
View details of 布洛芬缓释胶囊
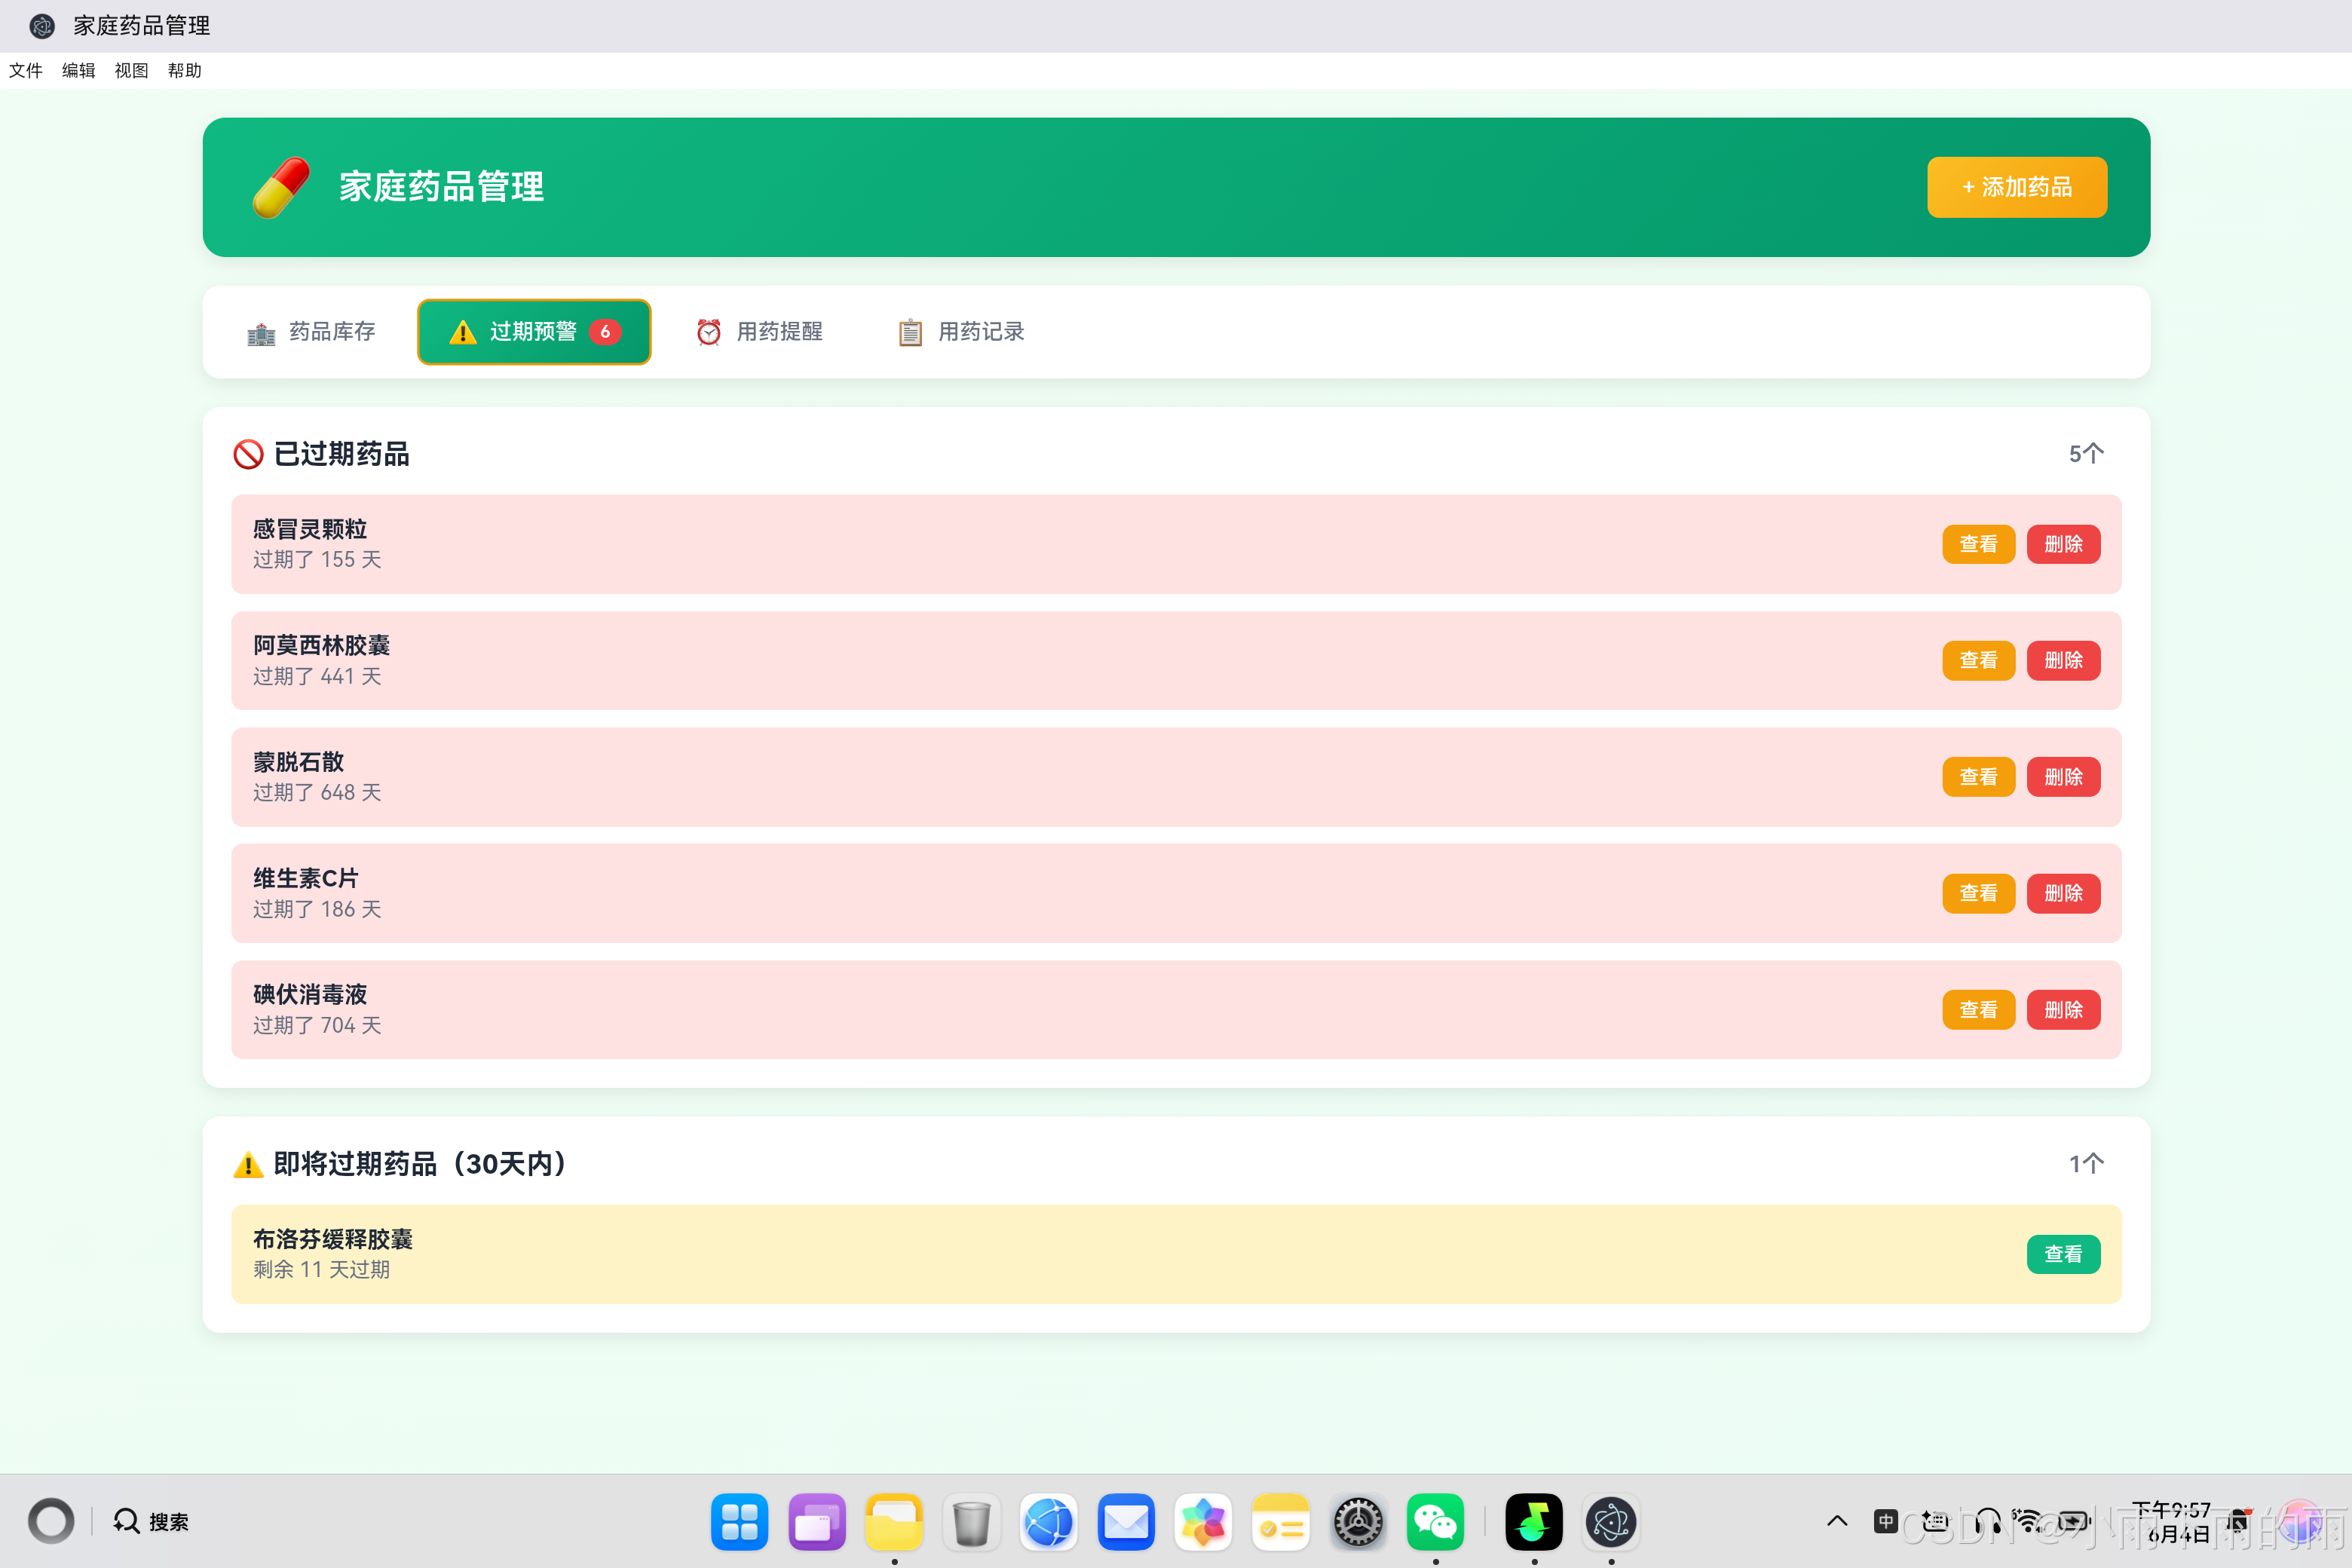[x=2063, y=1254]
